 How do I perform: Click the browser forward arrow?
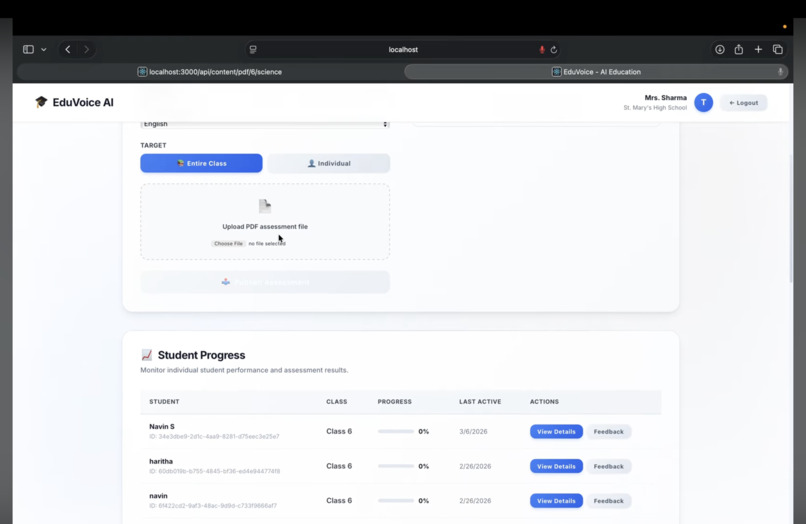tap(86, 49)
